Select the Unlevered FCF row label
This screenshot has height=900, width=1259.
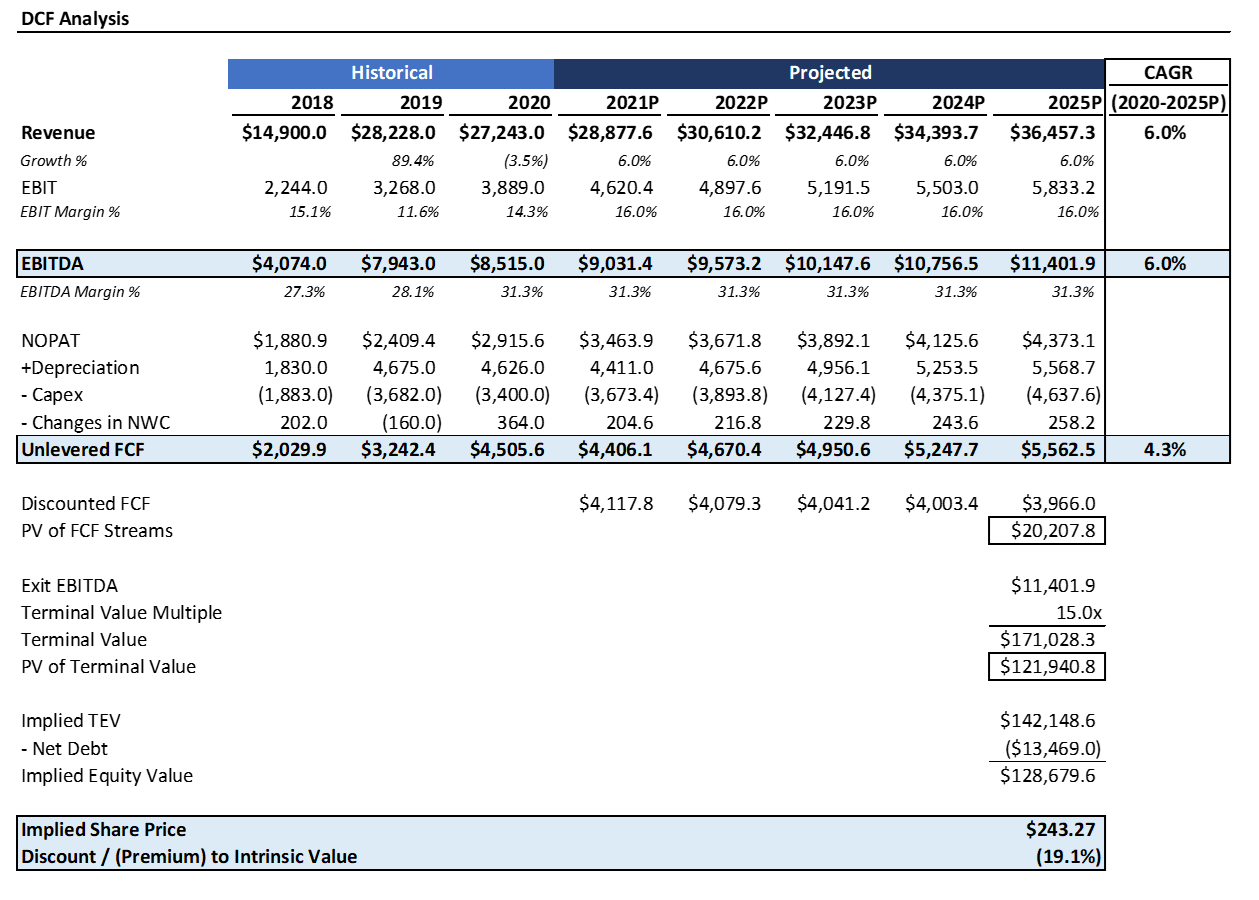(67, 448)
